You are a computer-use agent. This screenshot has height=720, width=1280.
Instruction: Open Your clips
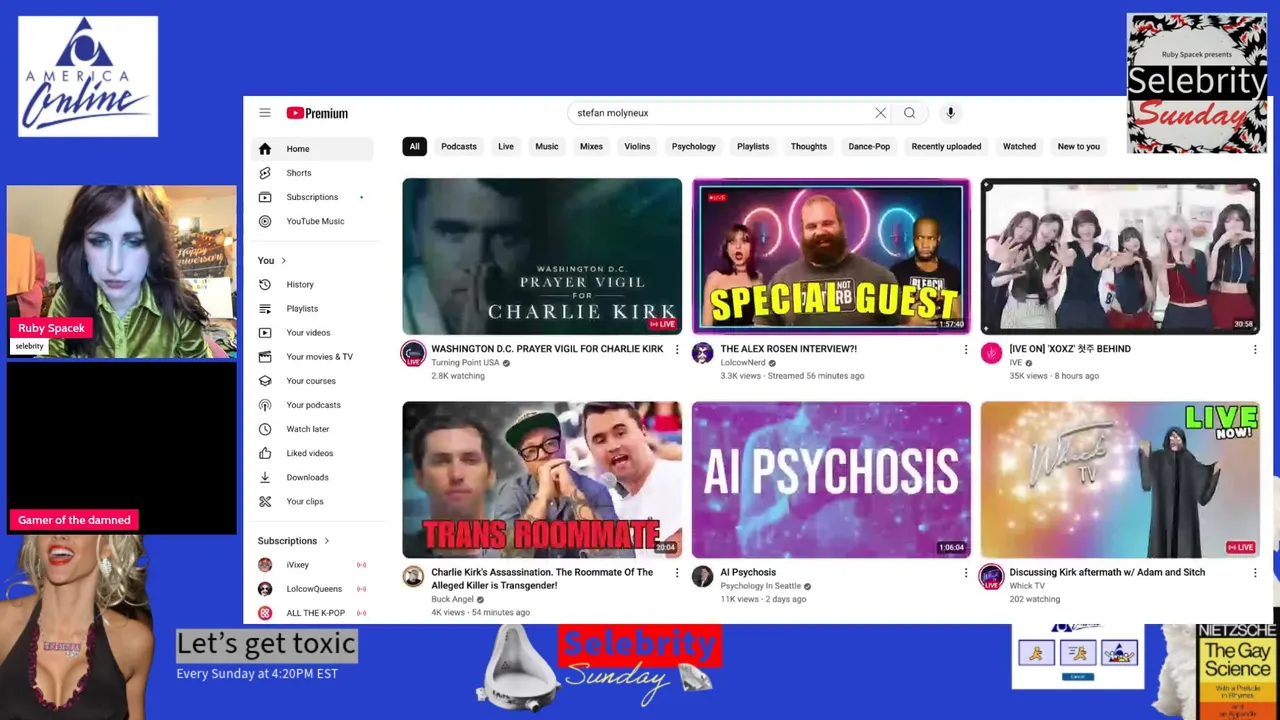click(x=312, y=501)
